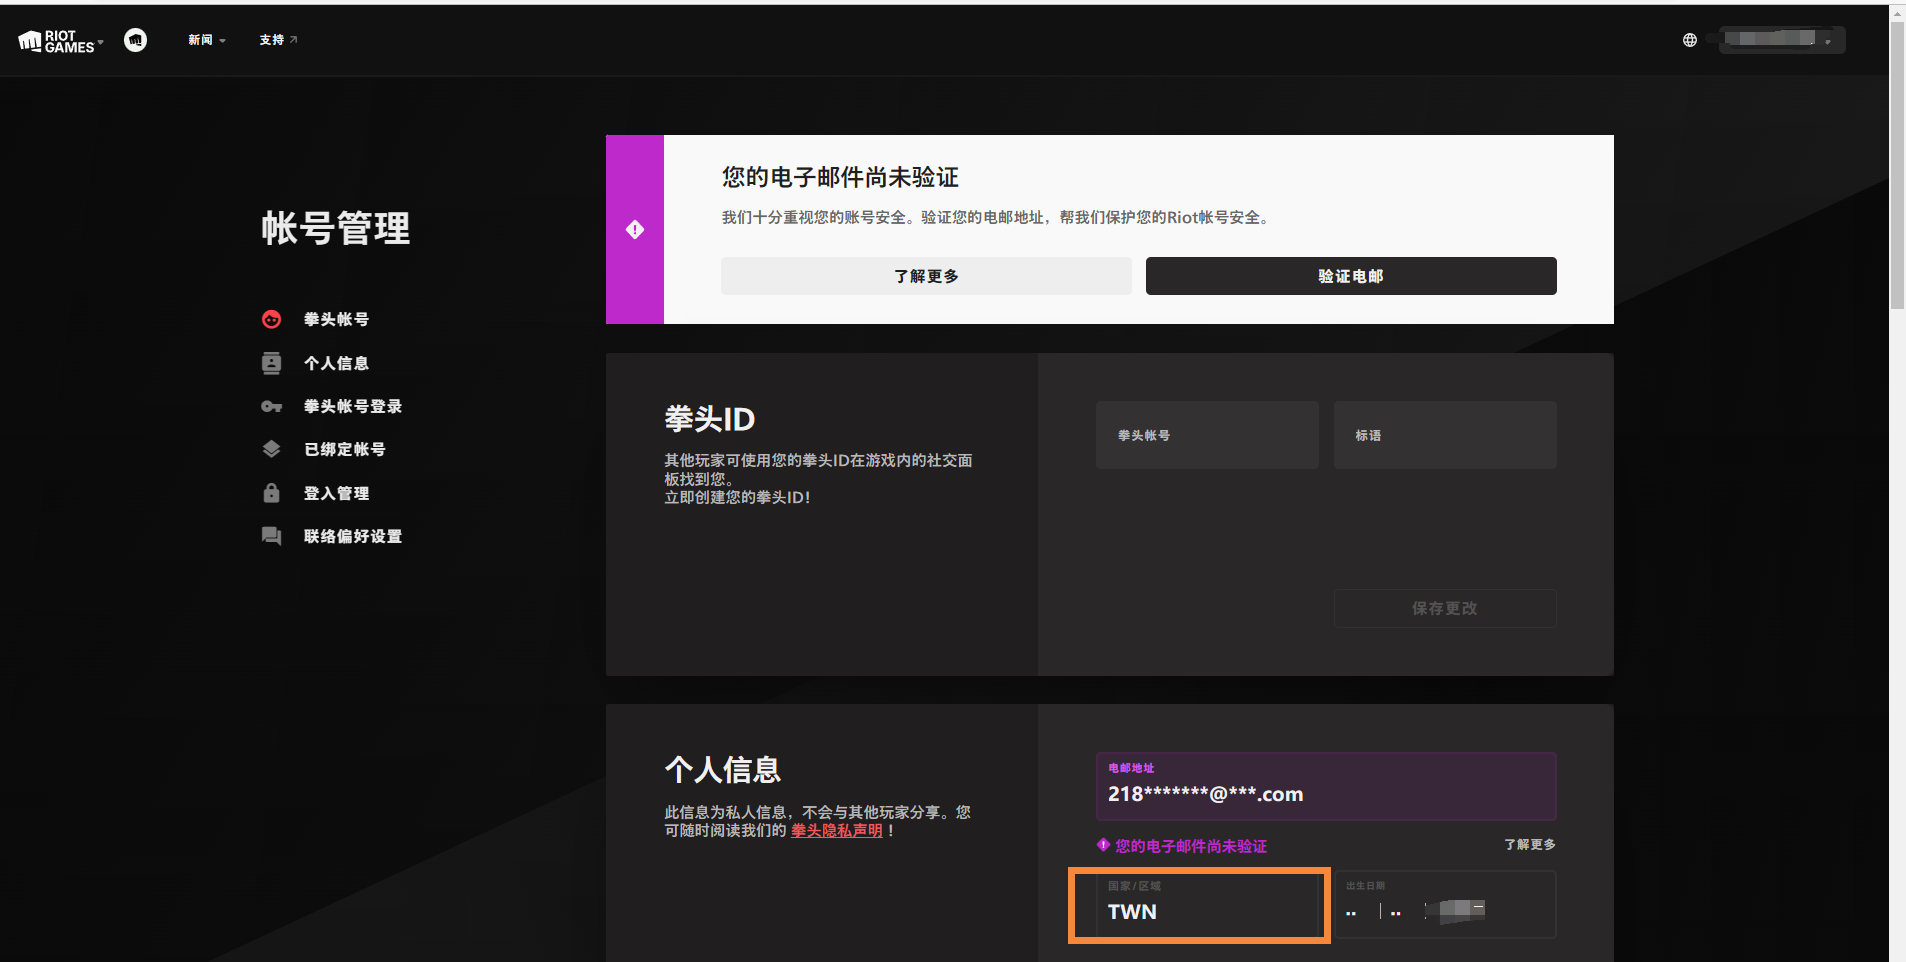Screen dimensions: 1906x962
Task: Click the key icon for 拳头帐号登录
Action: pos(271,406)
